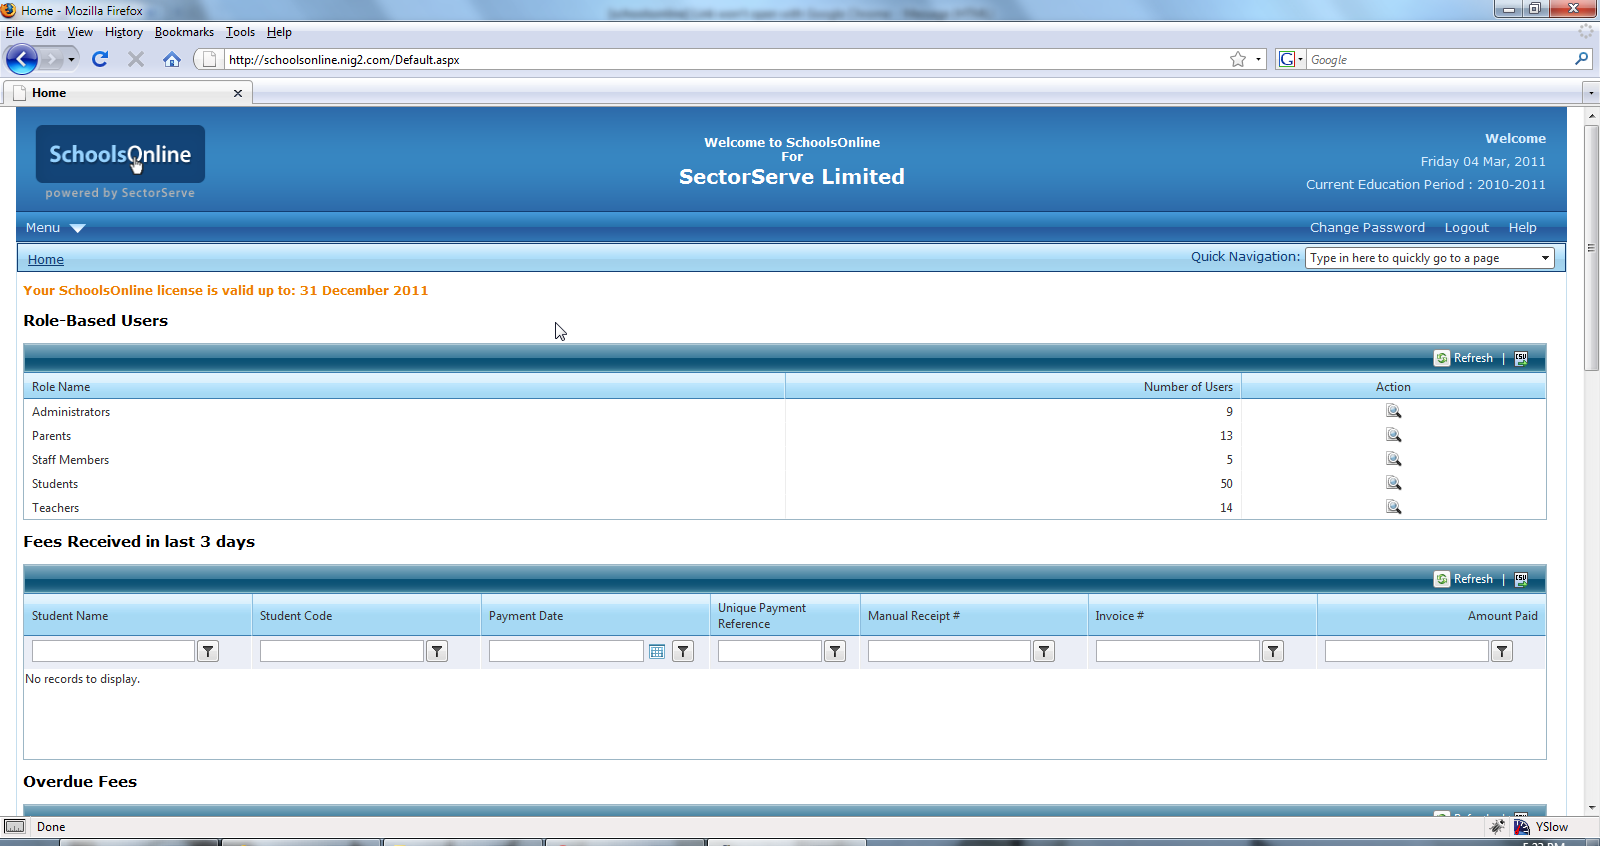Go forward using the browser Forward arrow
1600x846 pixels.
coord(51,59)
